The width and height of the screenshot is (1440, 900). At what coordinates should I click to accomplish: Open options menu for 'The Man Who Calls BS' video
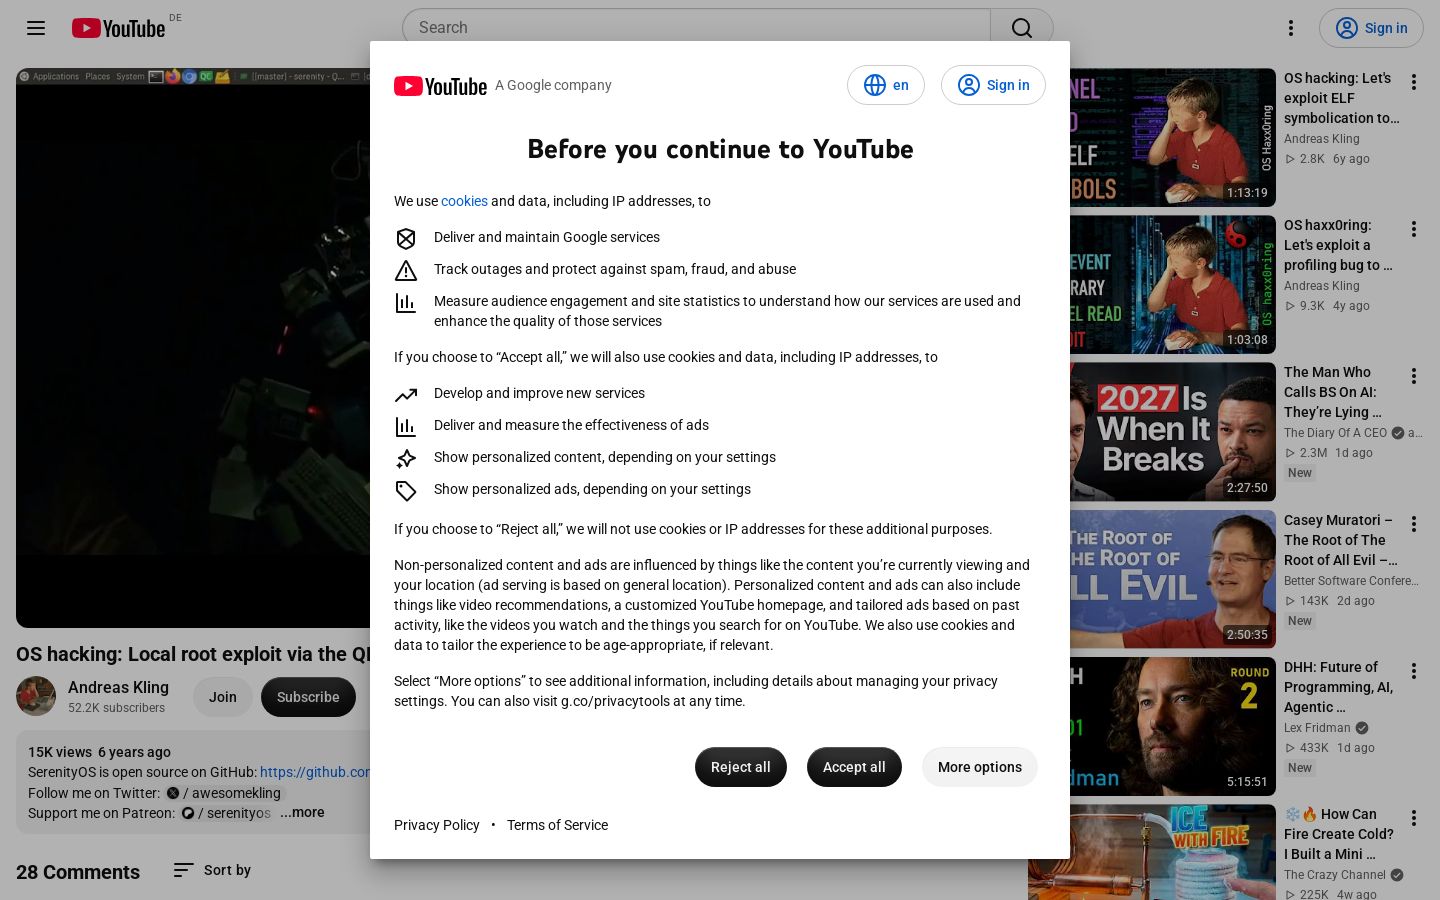coord(1414,376)
